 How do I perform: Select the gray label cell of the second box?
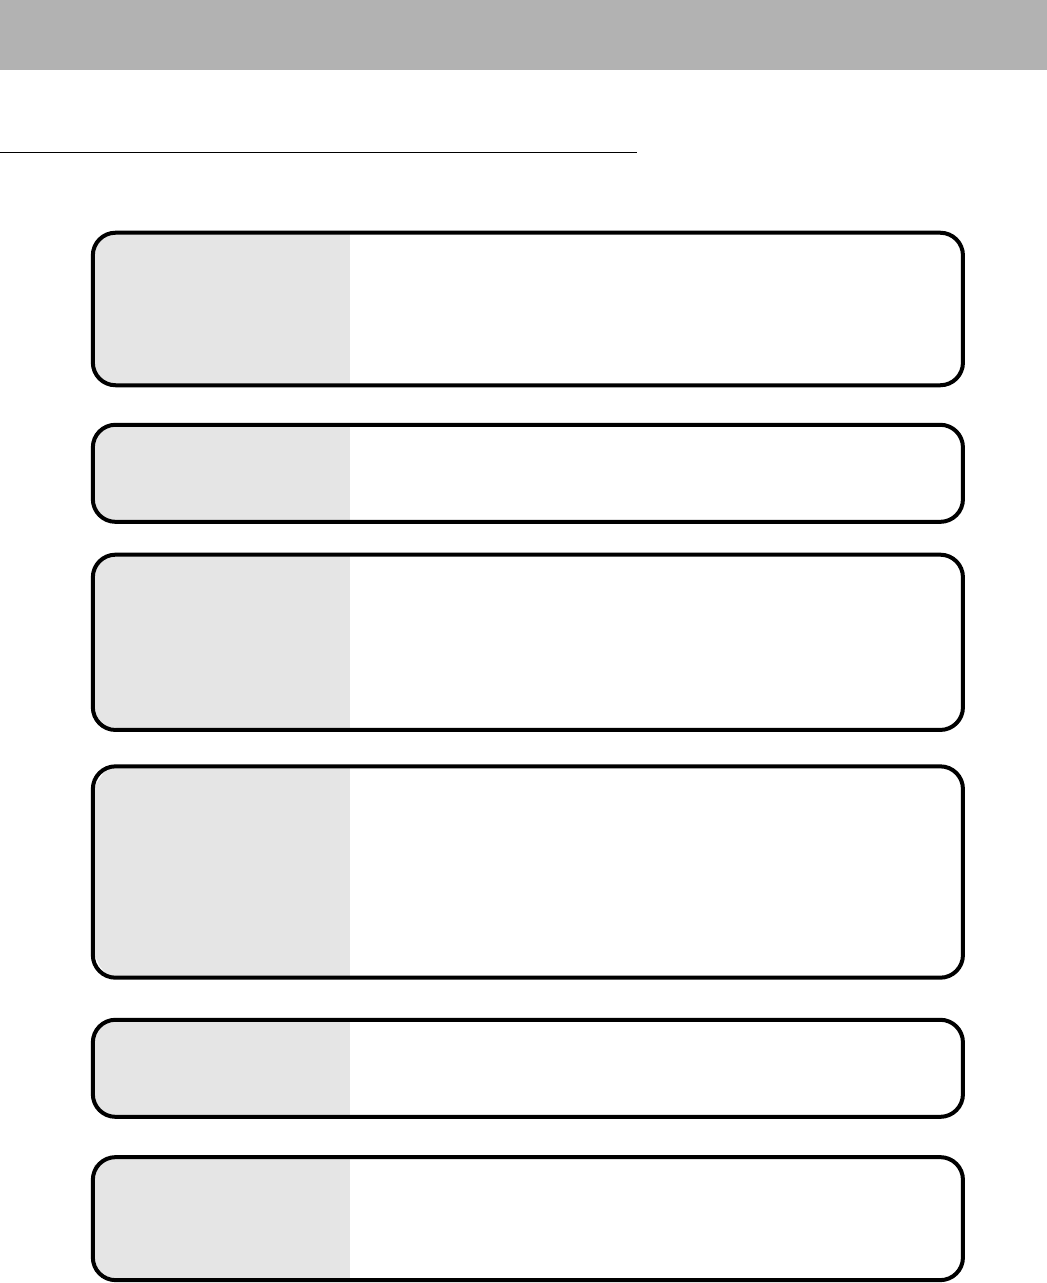[x=222, y=473]
